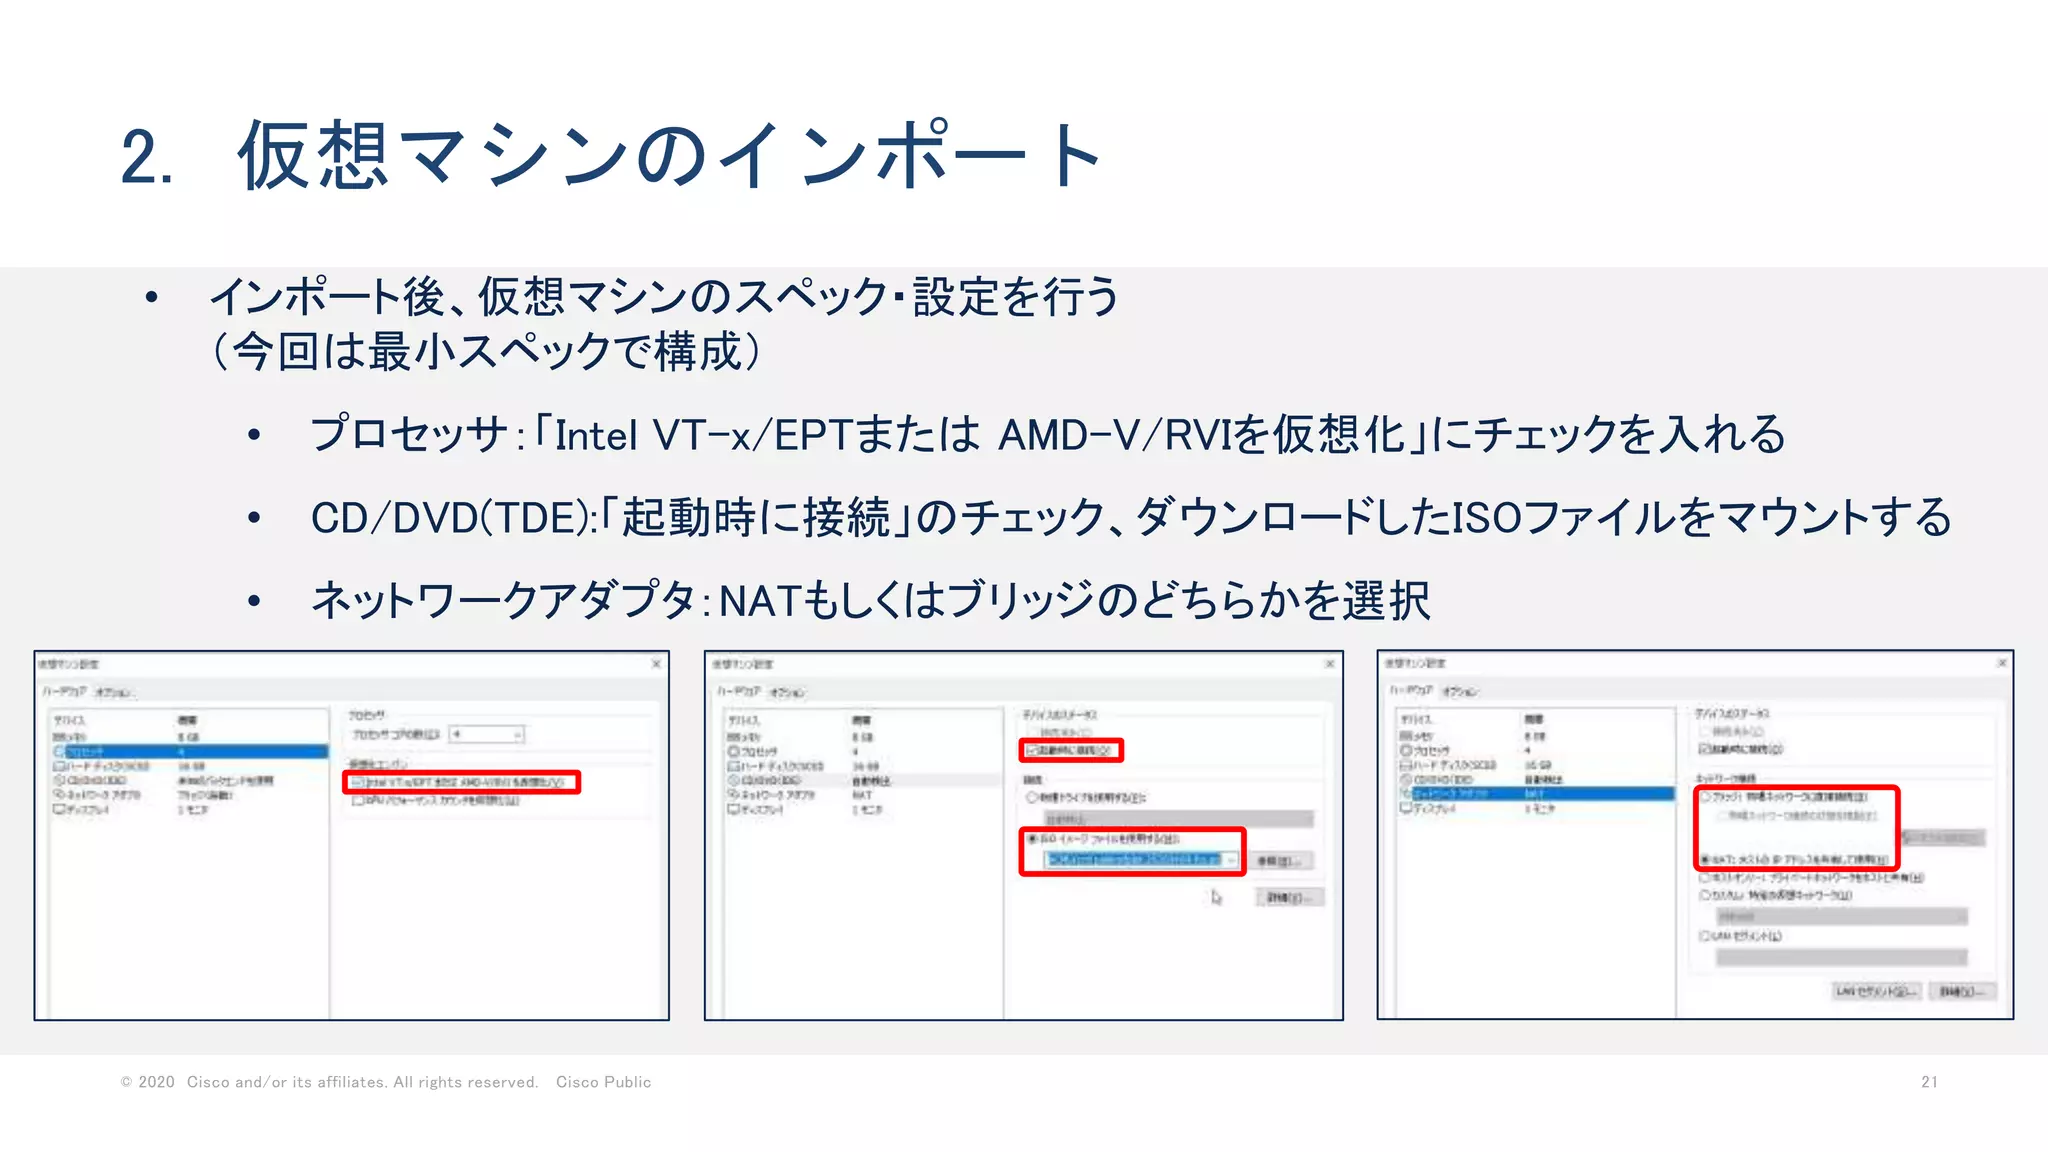Select CD/DVD (IDE) row in CD/DVD dialog
Viewport: 2048px width, 1152px height.
pyautogui.click(x=864, y=780)
